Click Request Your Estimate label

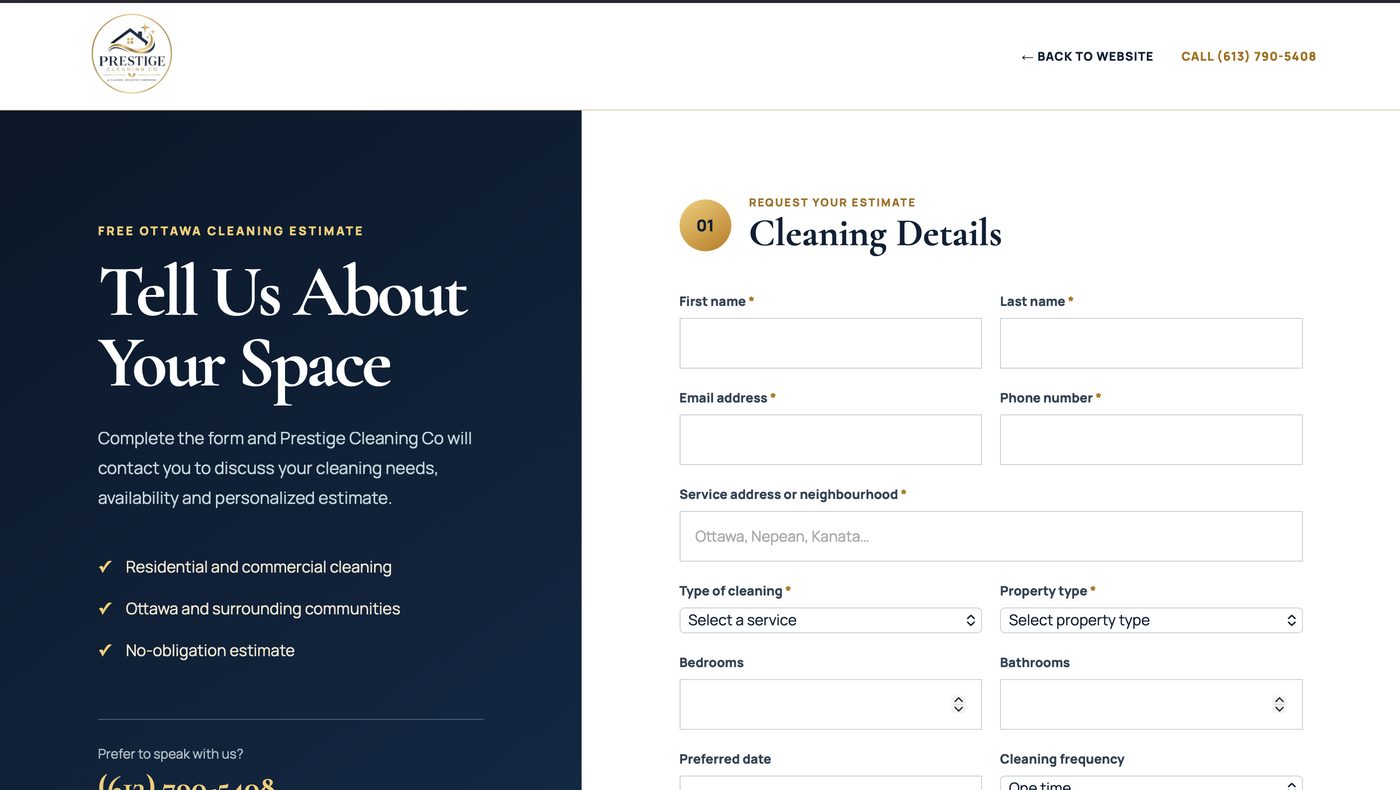[832, 202]
